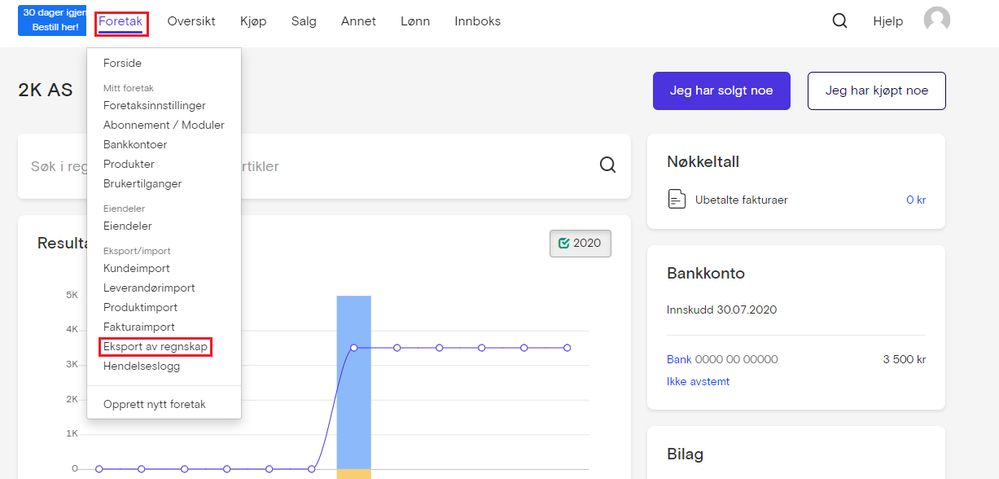
Task: Click the unpaid invoices document icon
Action: (x=677, y=199)
